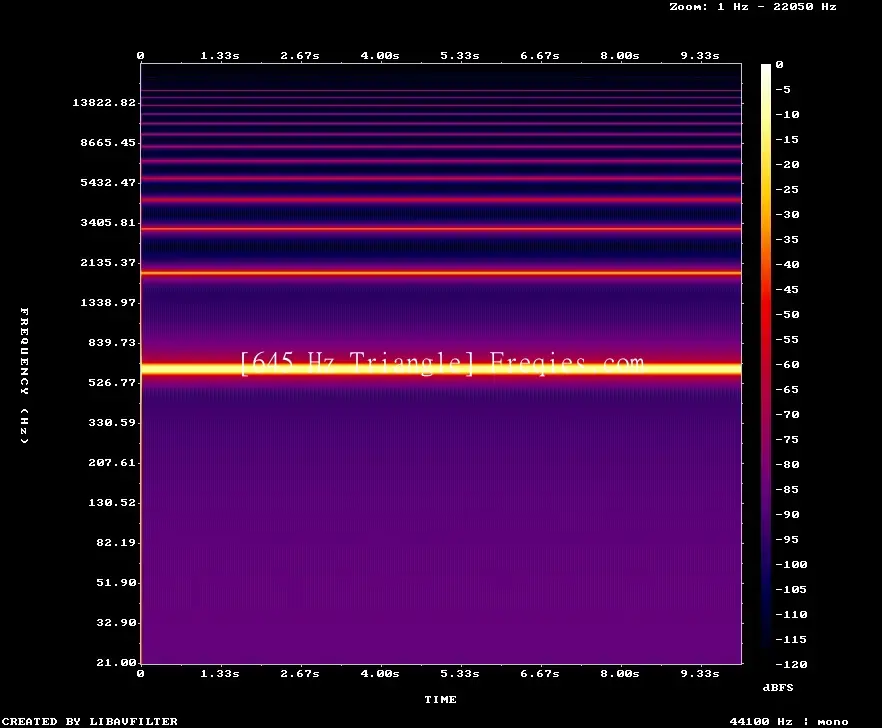Click the 82.19 frequency tick label
The height and width of the screenshot is (728, 882).
click(116, 542)
